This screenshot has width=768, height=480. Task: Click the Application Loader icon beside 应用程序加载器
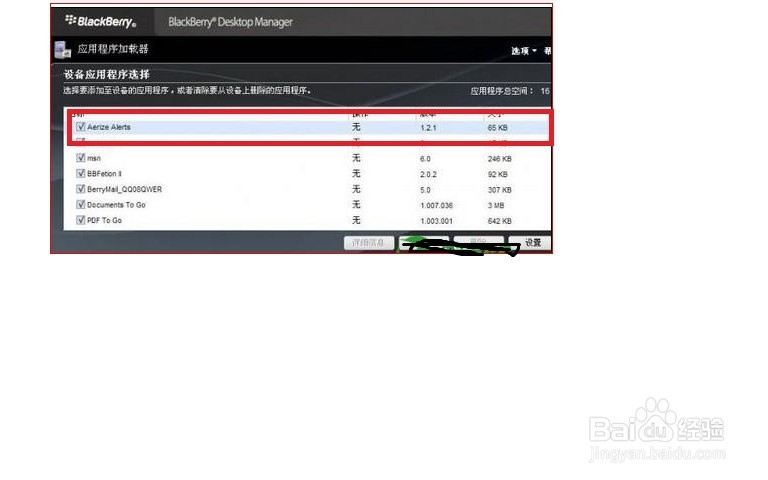62,49
